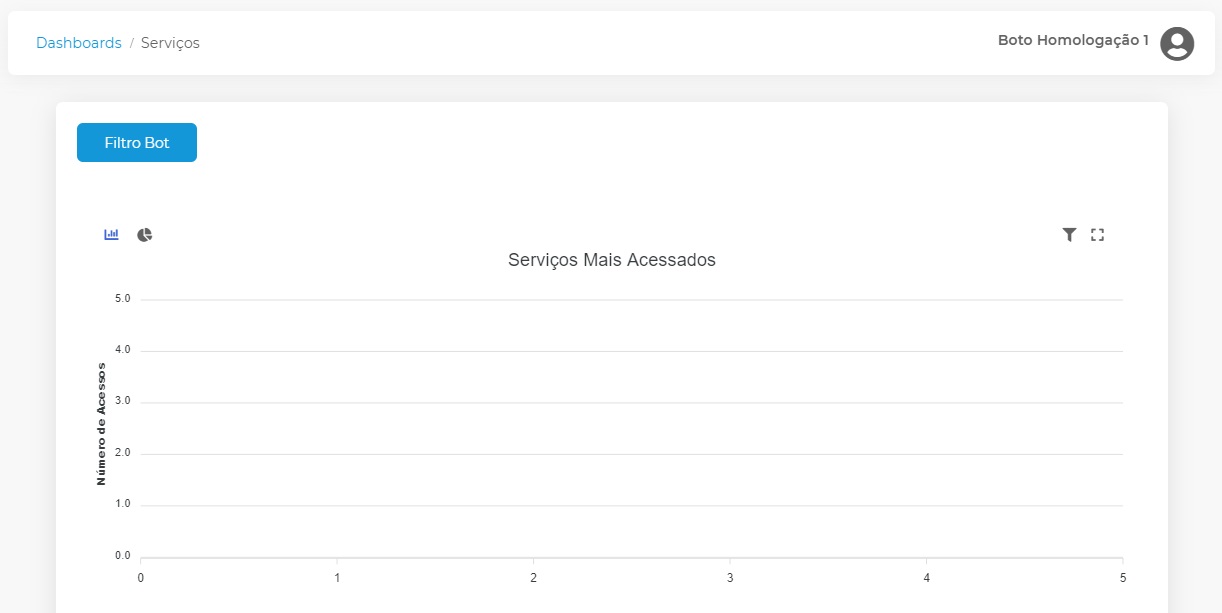
Task: Click the 5.0 tick on the vertical axis
Action: [x=123, y=299]
